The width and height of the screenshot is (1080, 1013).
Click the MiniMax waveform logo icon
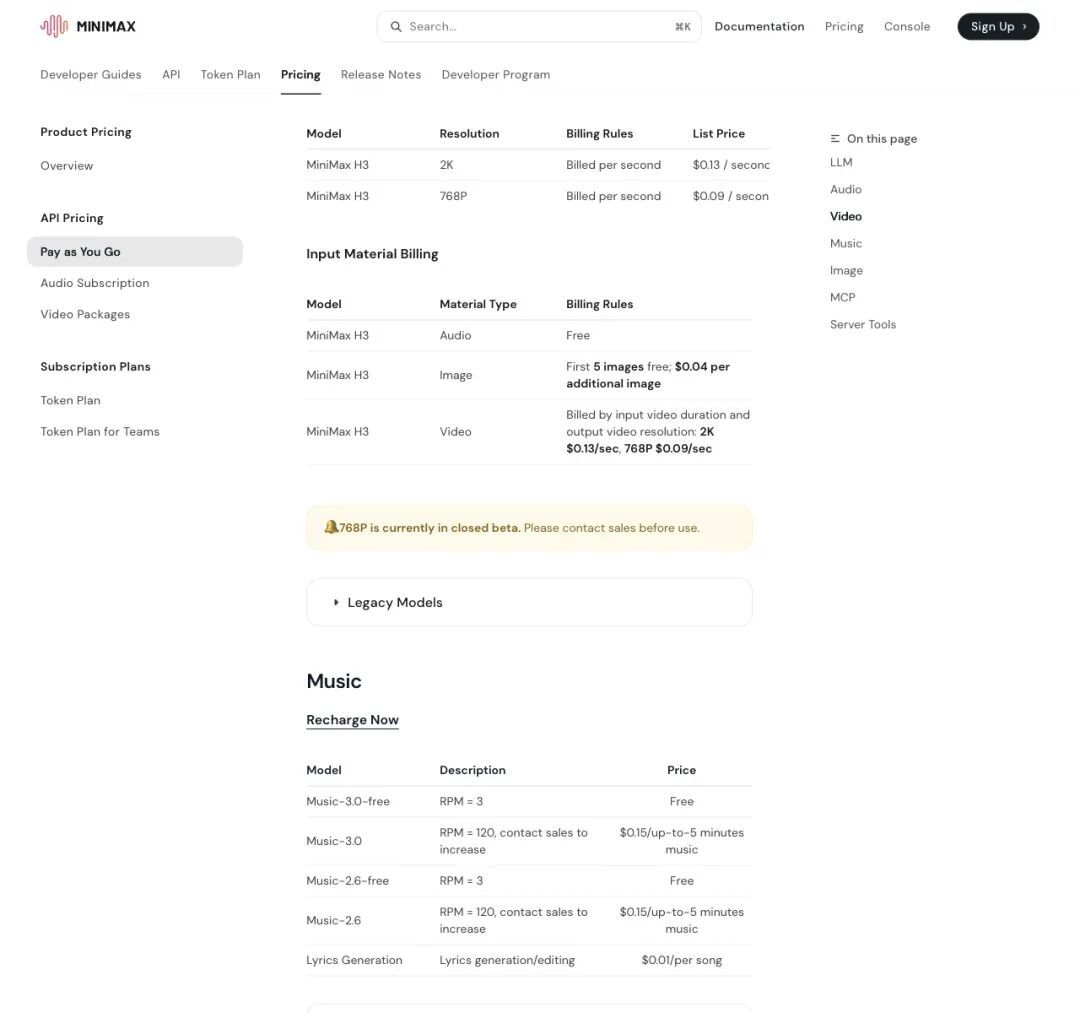click(54, 26)
